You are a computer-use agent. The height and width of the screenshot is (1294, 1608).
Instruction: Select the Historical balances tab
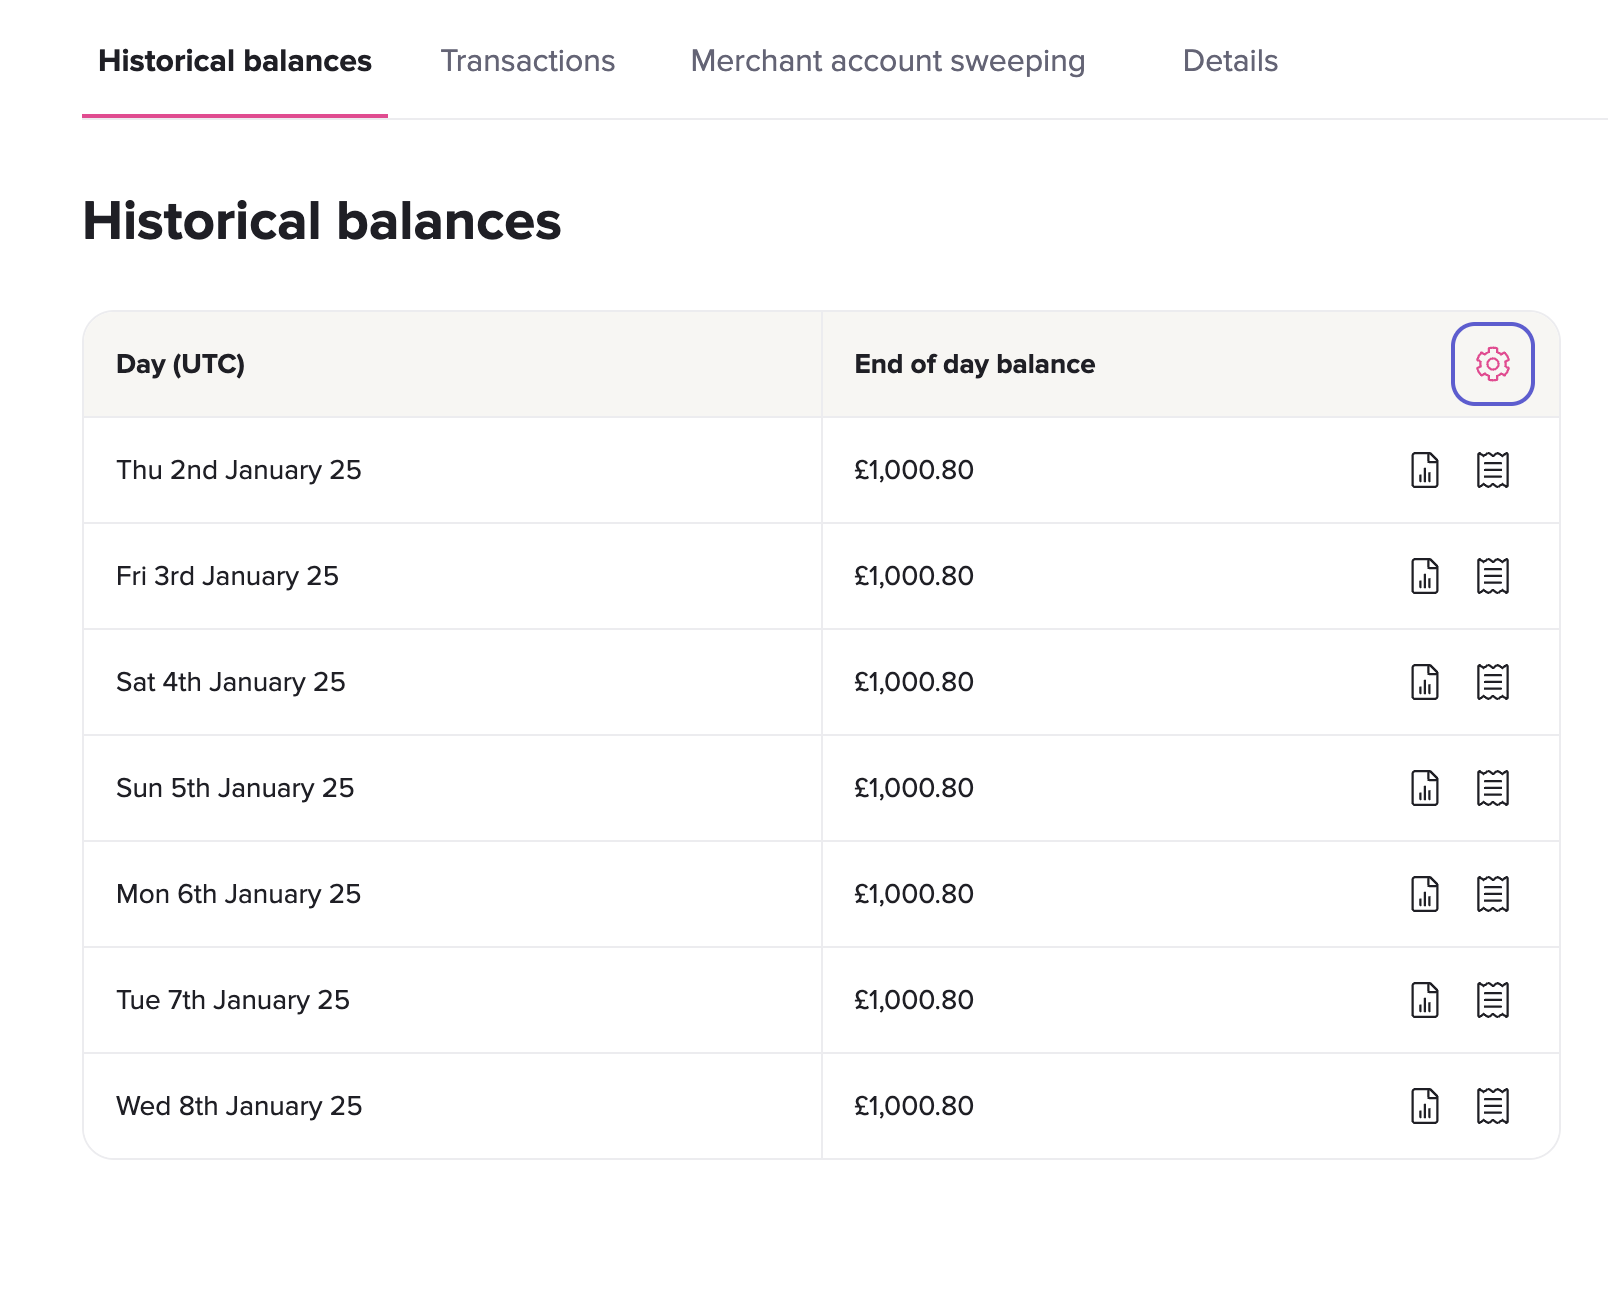pos(235,61)
